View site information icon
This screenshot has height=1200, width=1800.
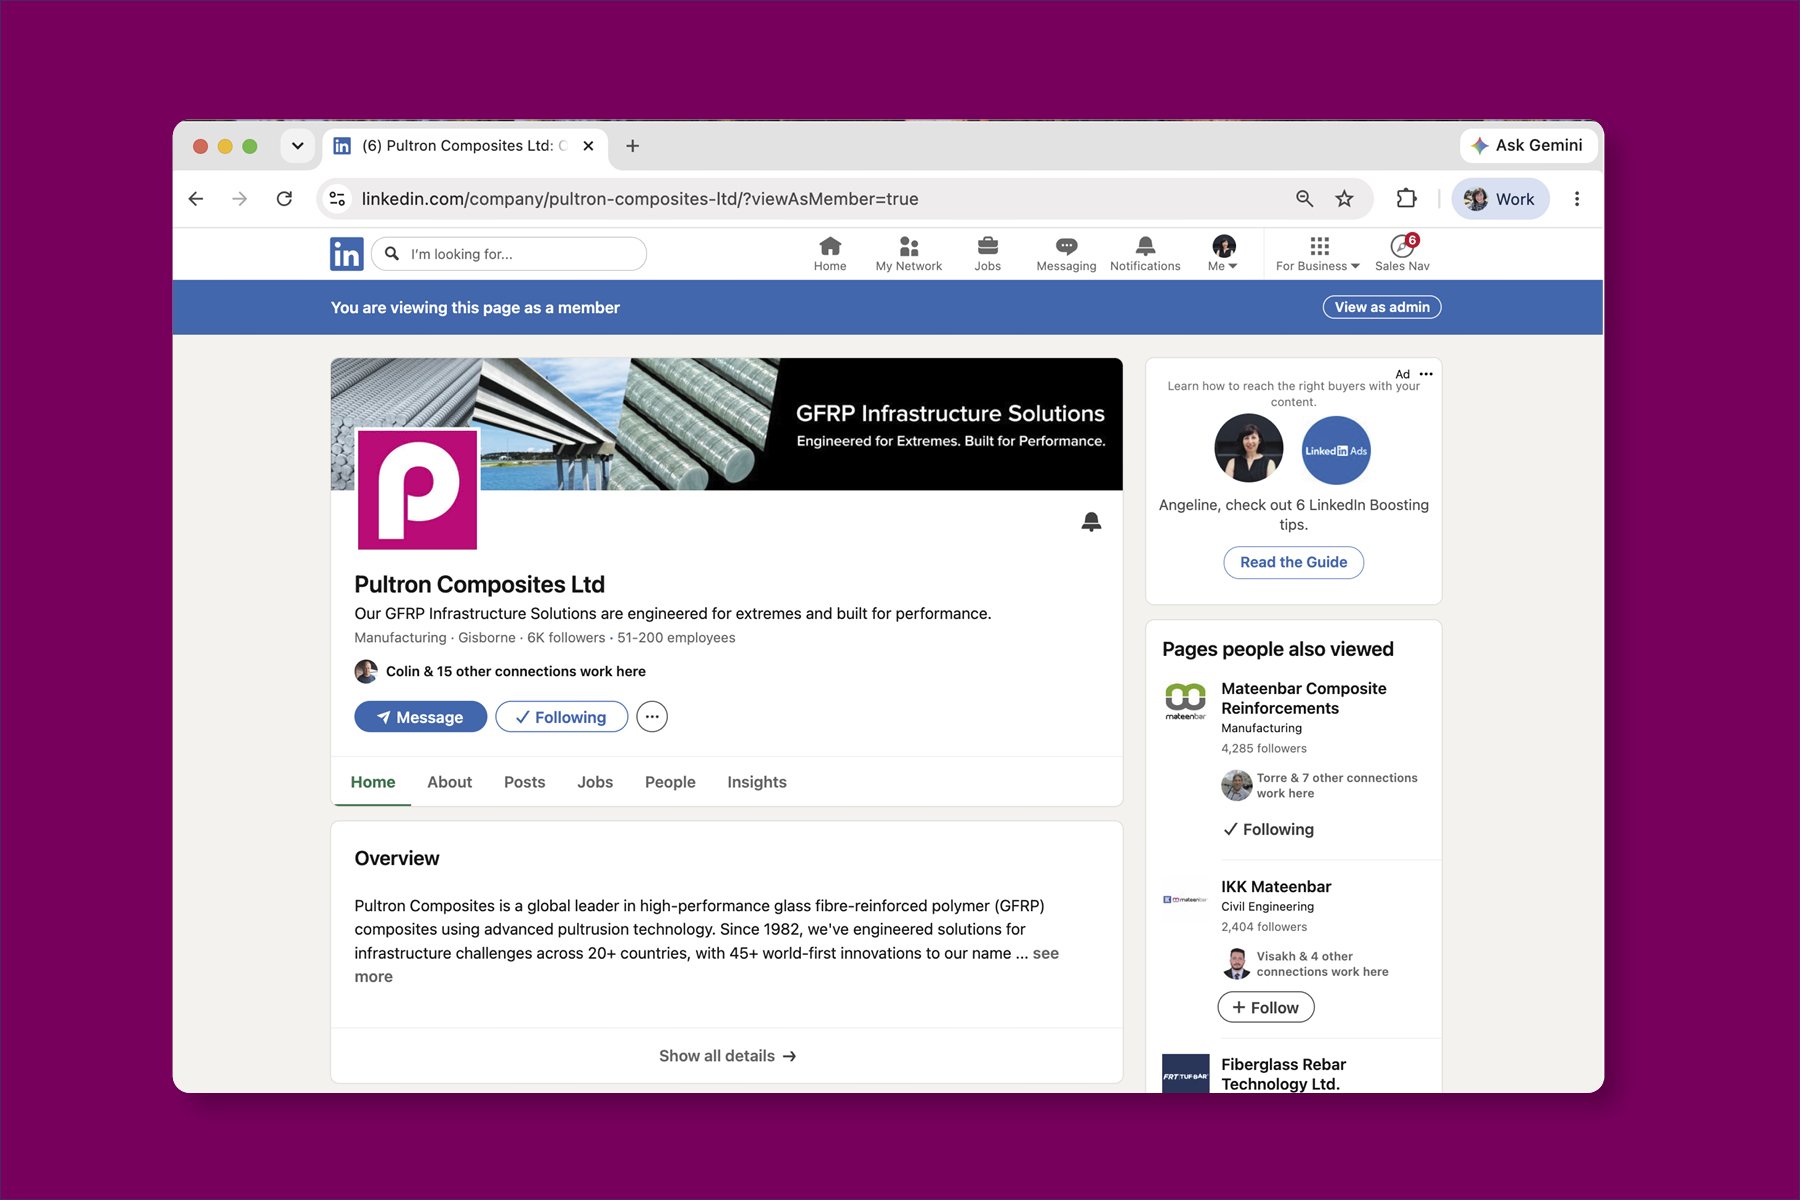(x=338, y=199)
